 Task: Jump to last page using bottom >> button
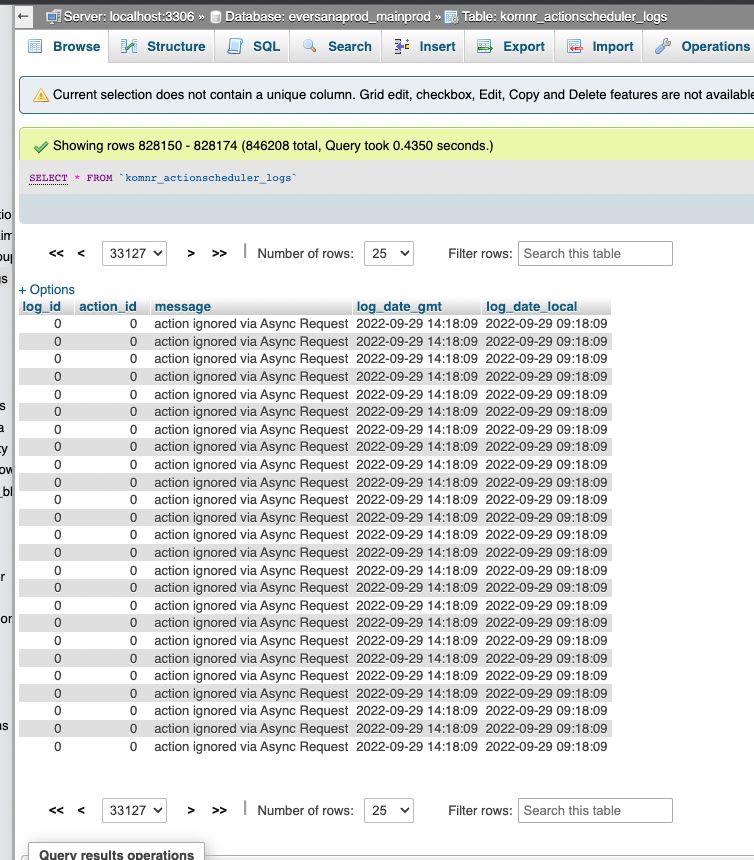point(219,810)
